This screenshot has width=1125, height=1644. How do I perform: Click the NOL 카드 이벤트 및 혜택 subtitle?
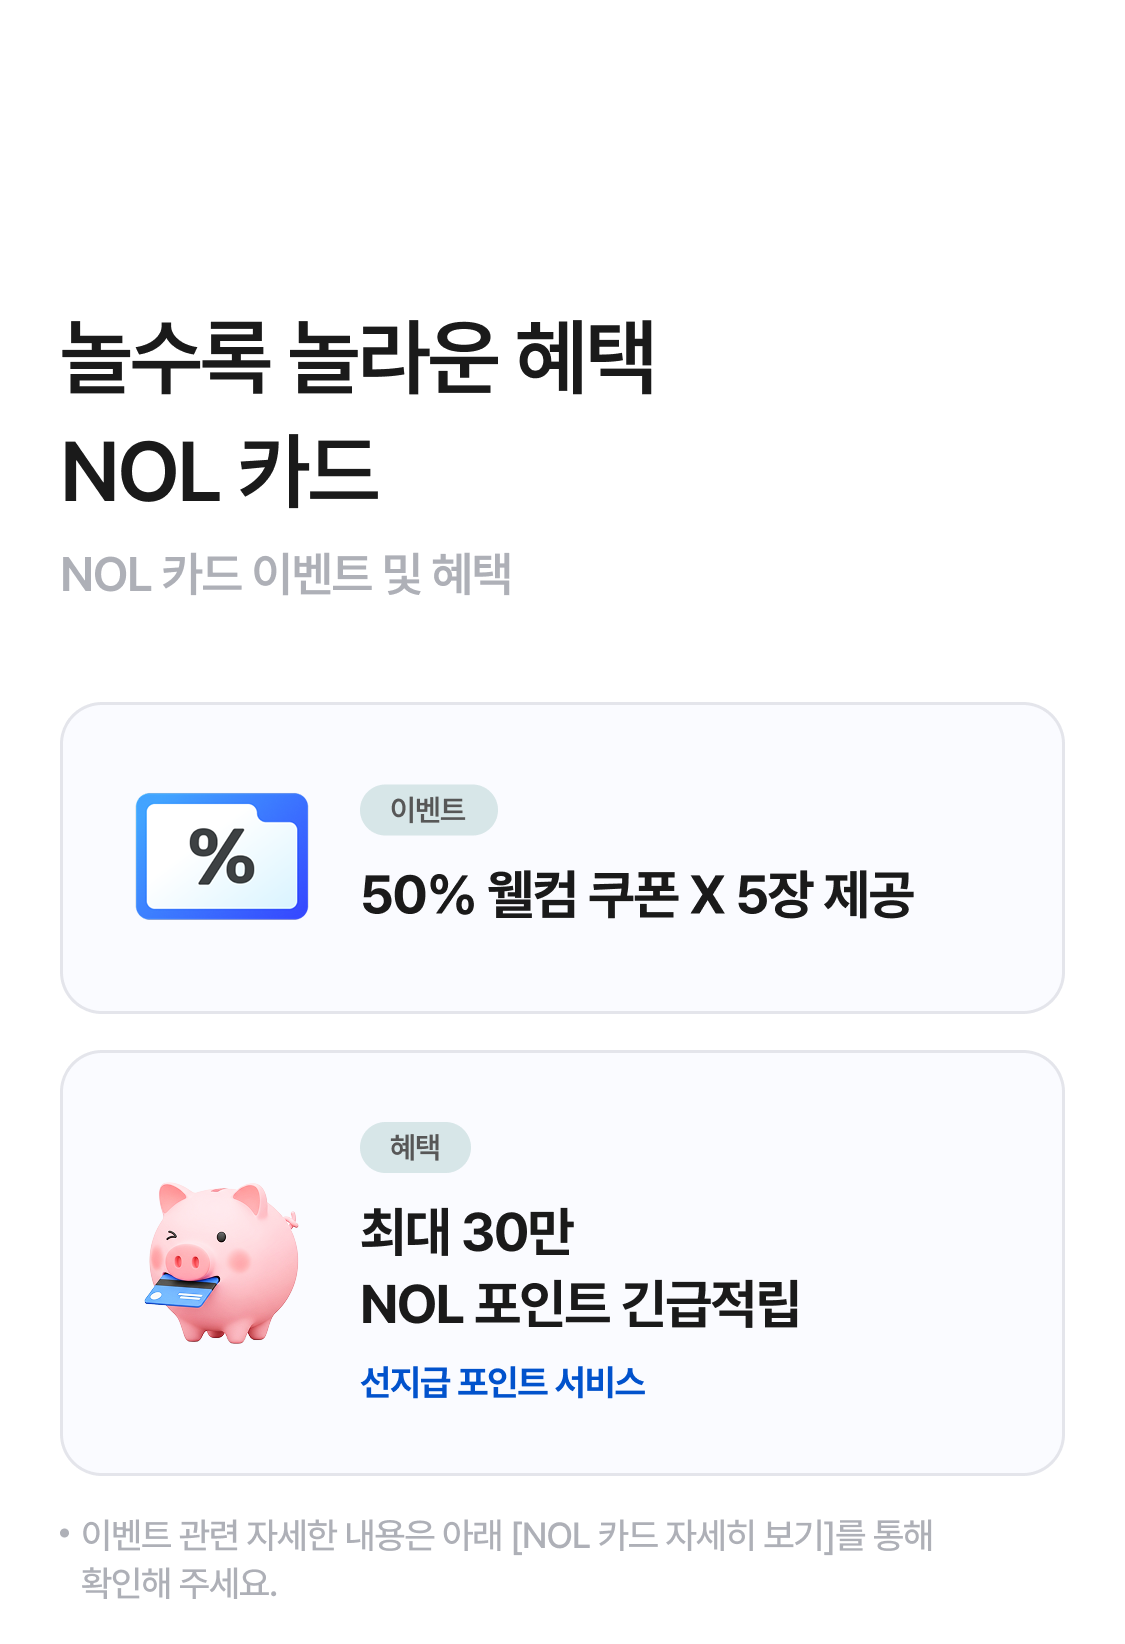(287, 574)
